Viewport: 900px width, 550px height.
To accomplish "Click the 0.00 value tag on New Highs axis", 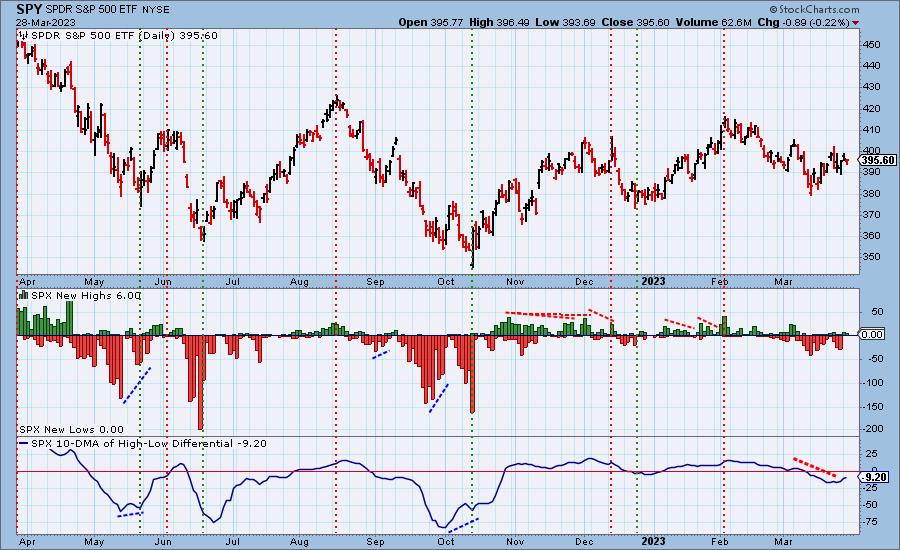I will click(872, 334).
